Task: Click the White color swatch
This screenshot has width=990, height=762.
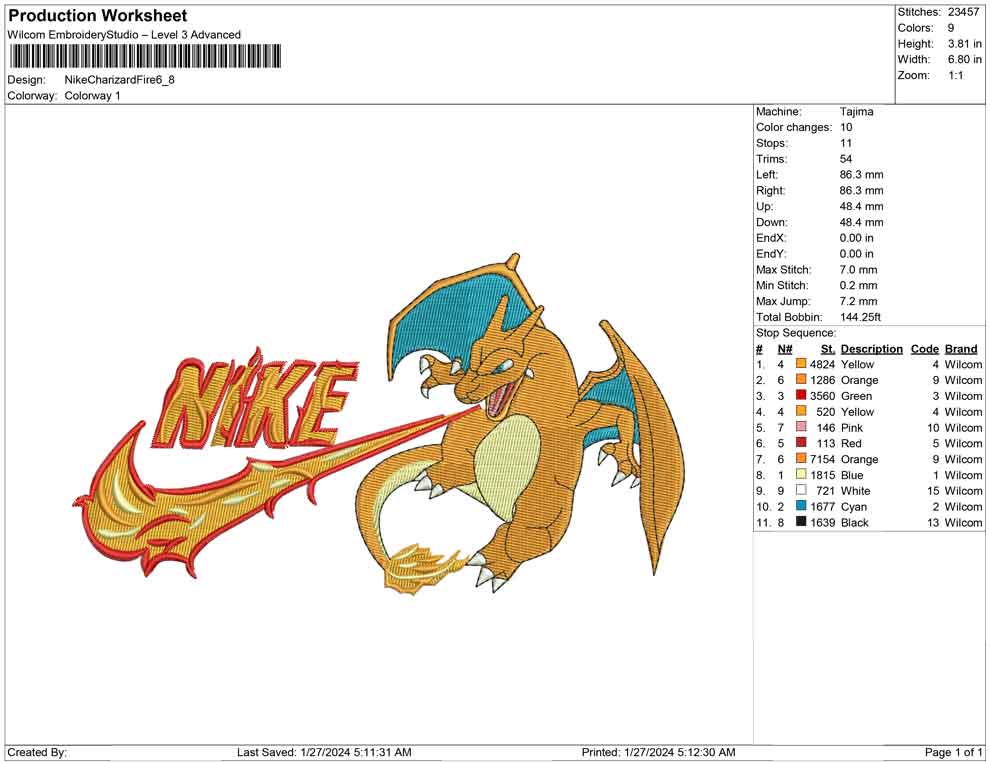Action: 801,490
